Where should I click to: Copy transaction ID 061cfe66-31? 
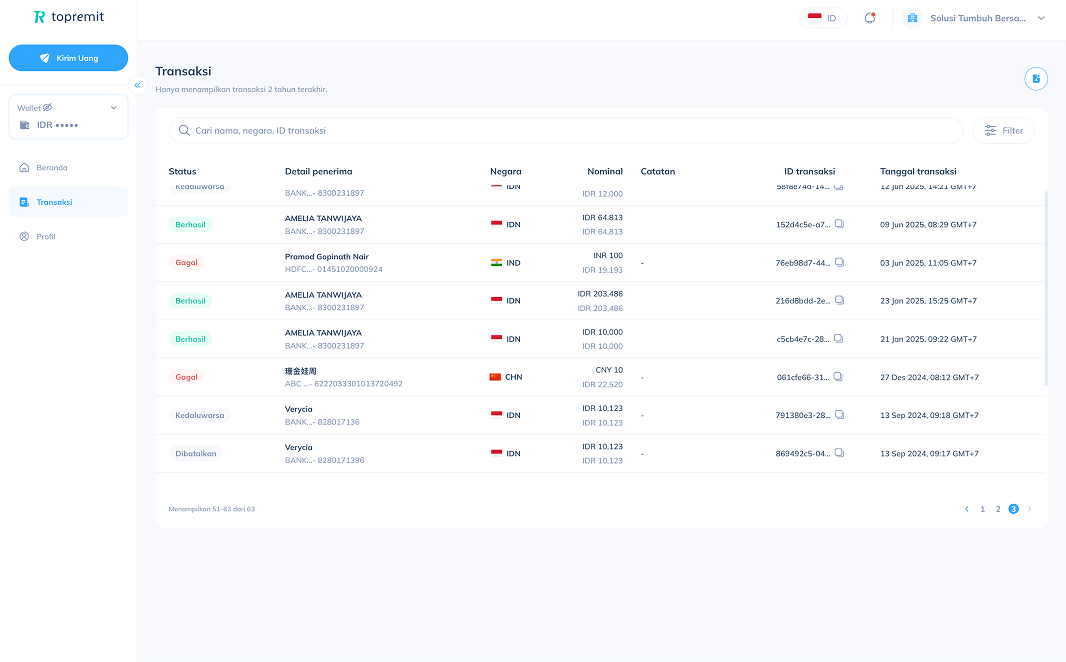(x=838, y=377)
